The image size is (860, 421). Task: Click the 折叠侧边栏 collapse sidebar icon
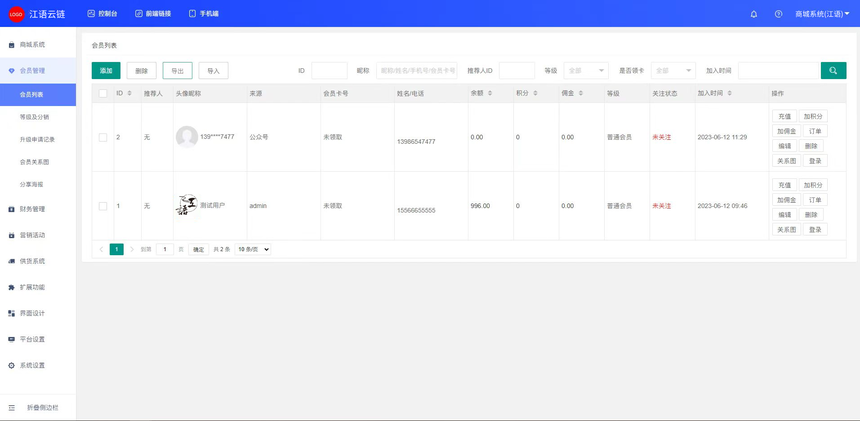12,408
